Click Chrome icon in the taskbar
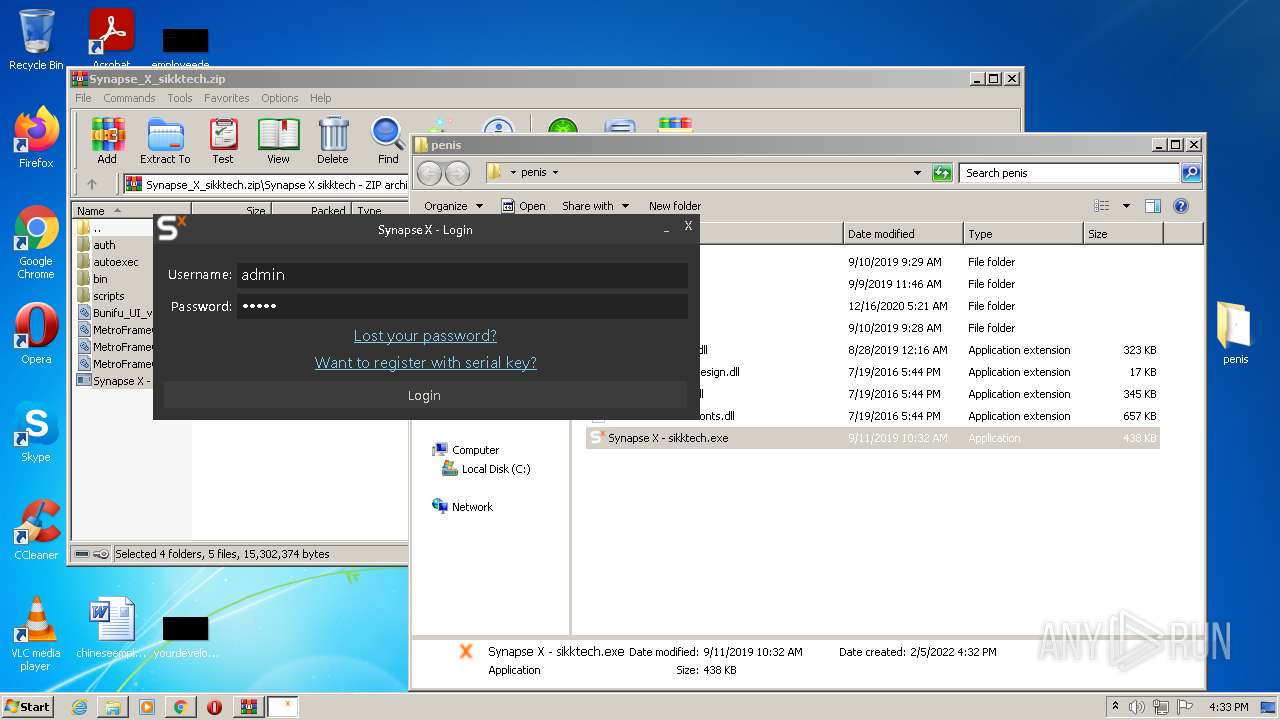Viewport: 1280px width, 720px height. point(180,707)
